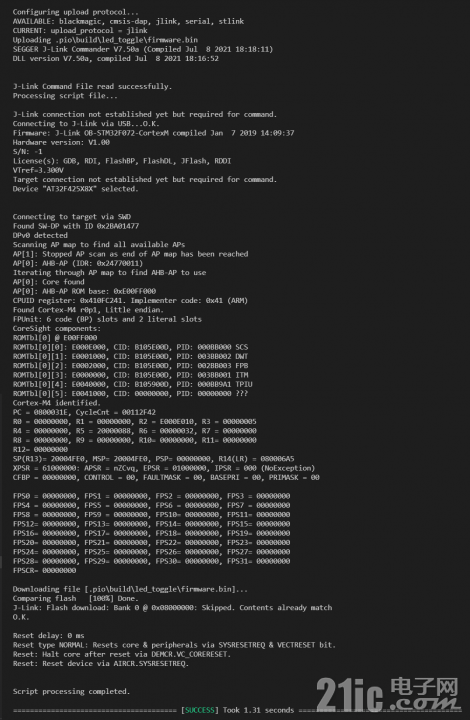
Task: Click the 'VTref=3.300V' line
Action: click(x=38, y=170)
